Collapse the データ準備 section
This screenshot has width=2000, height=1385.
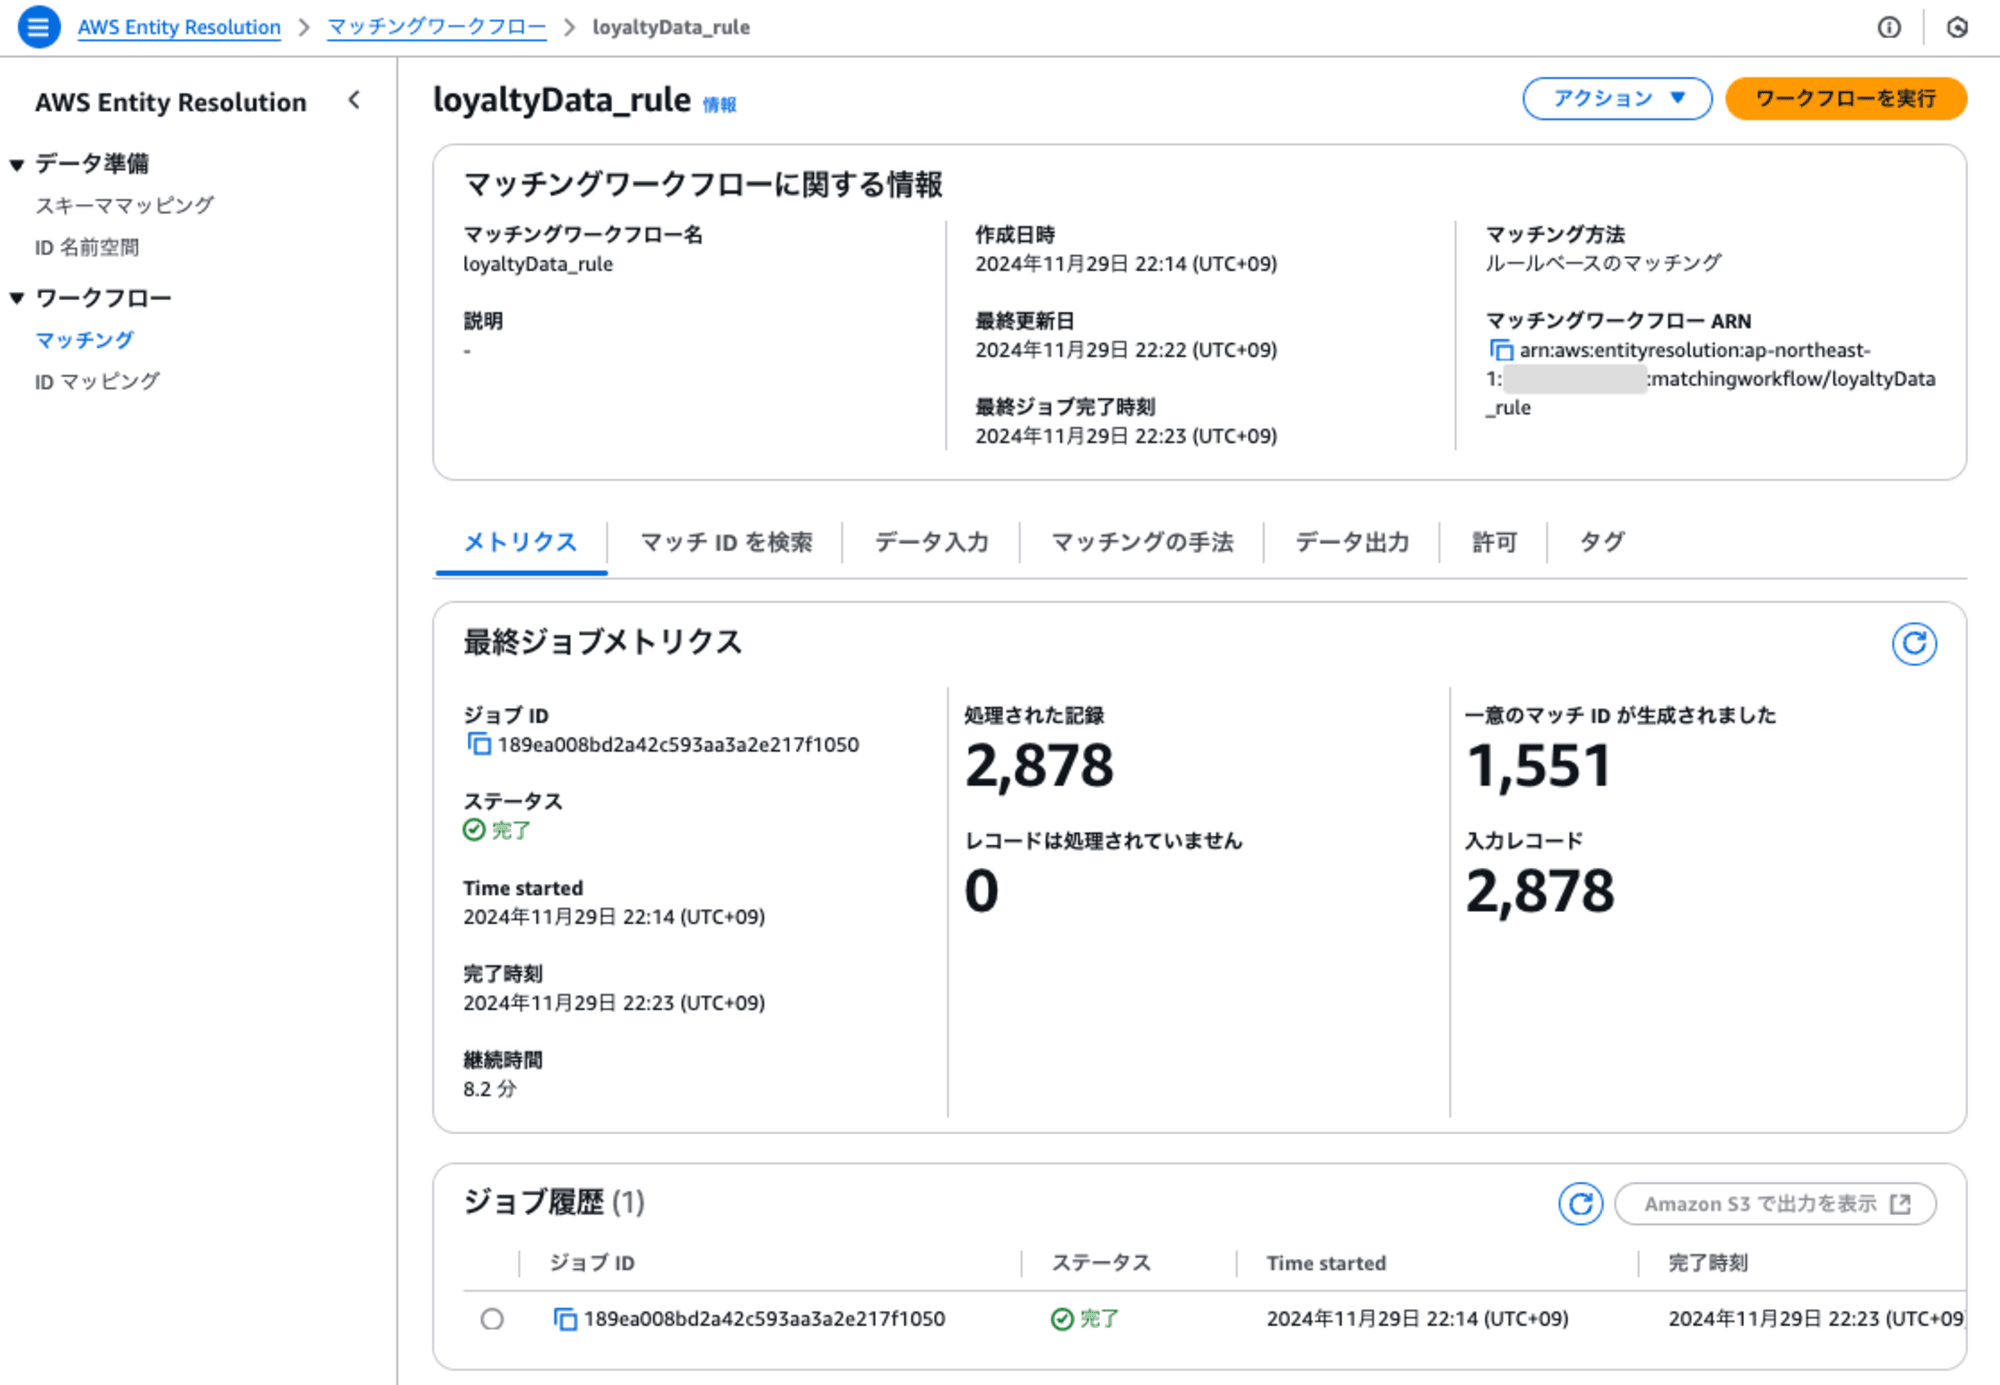click(17, 165)
